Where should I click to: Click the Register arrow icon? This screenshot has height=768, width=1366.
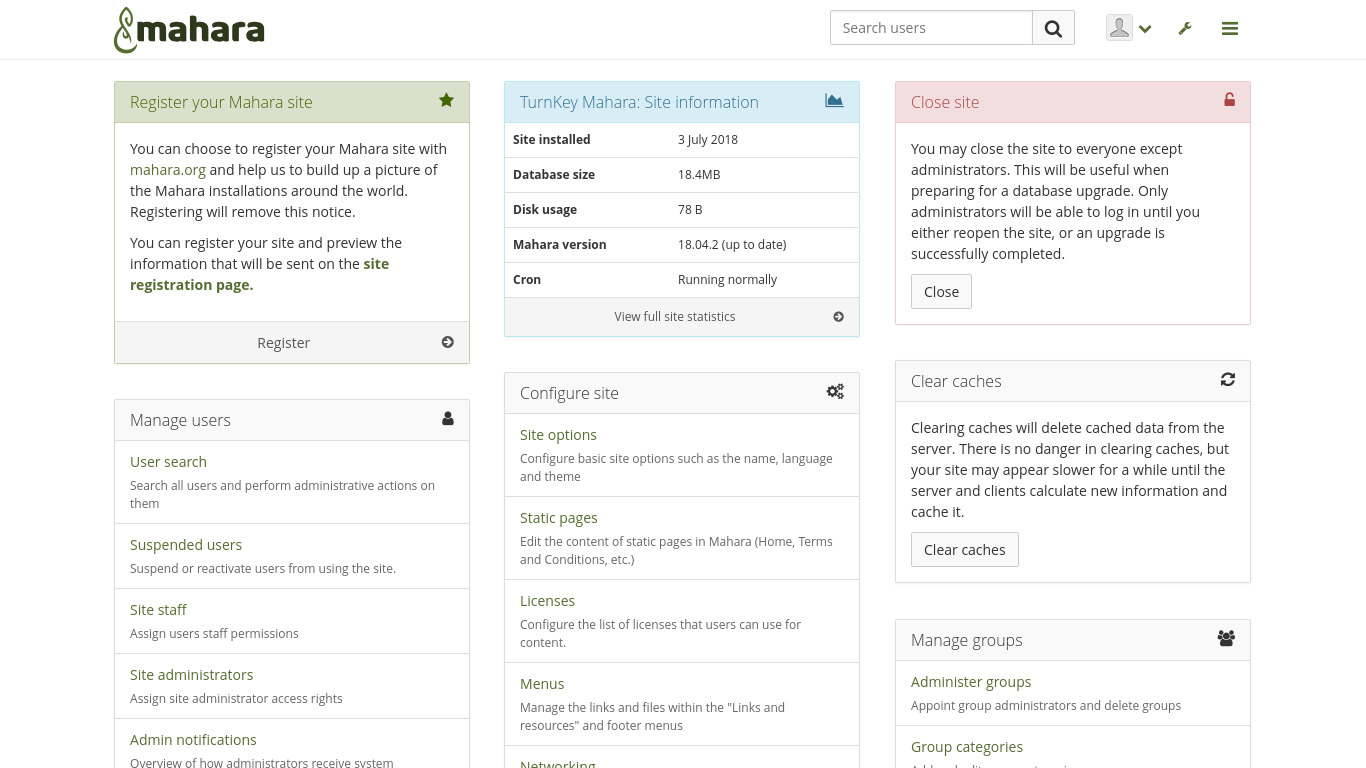click(448, 342)
